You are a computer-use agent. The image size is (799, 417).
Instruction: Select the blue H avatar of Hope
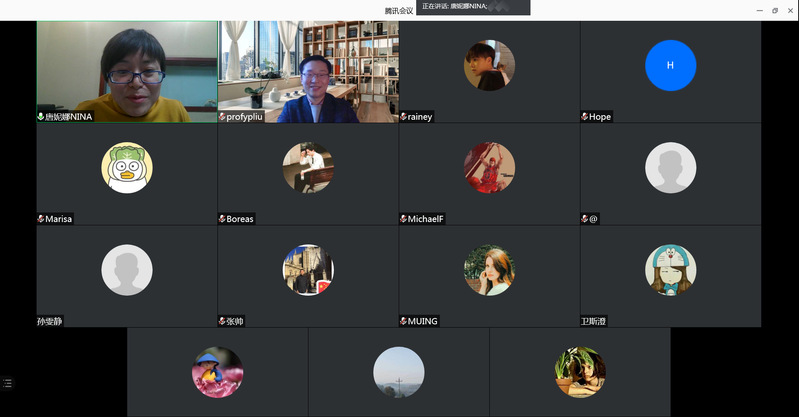point(670,65)
